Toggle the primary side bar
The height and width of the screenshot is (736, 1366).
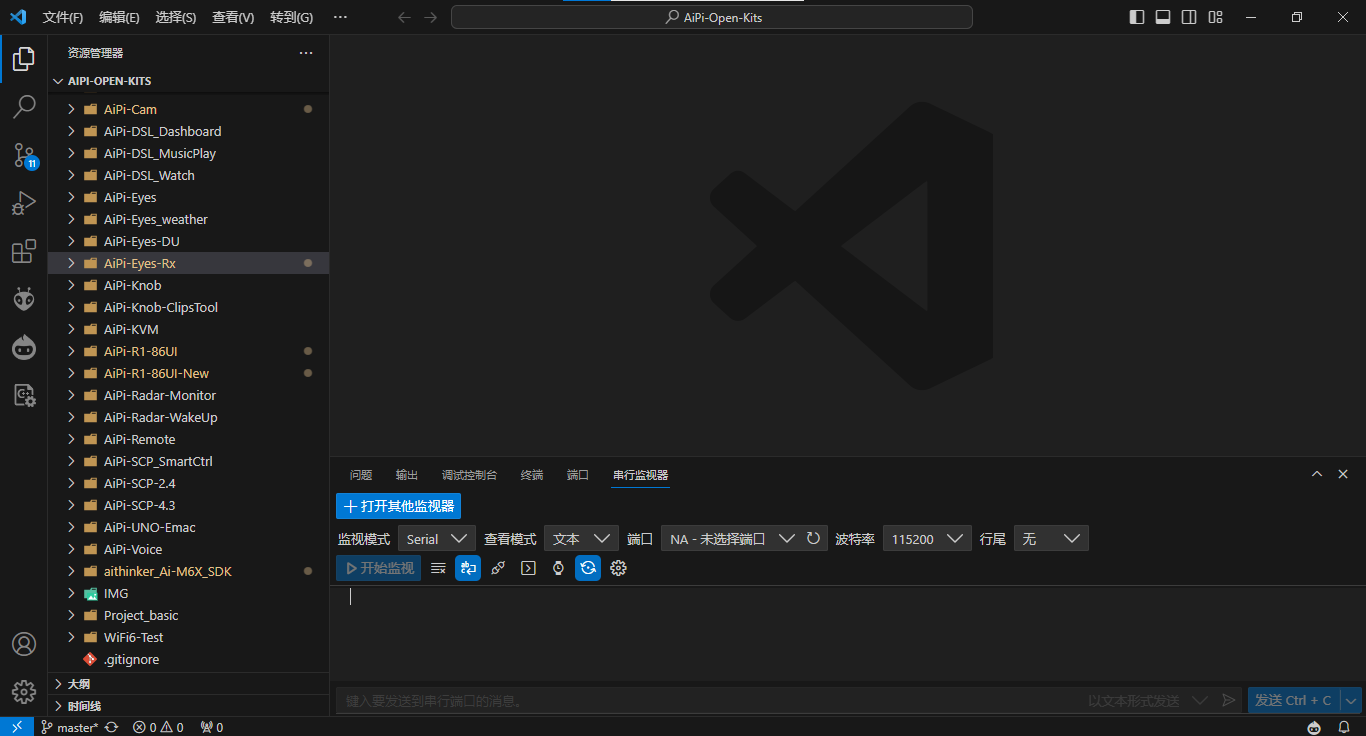pyautogui.click(x=1137, y=17)
